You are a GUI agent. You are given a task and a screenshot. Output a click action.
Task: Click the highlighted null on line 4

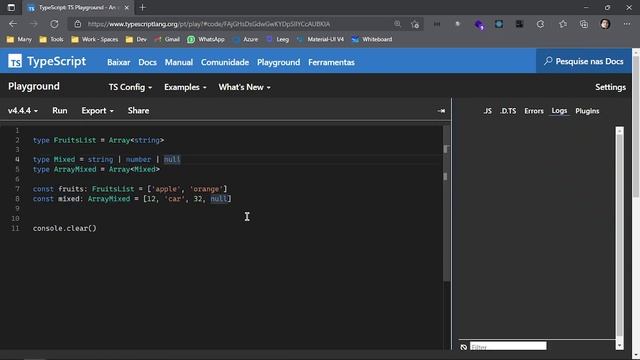point(172,159)
